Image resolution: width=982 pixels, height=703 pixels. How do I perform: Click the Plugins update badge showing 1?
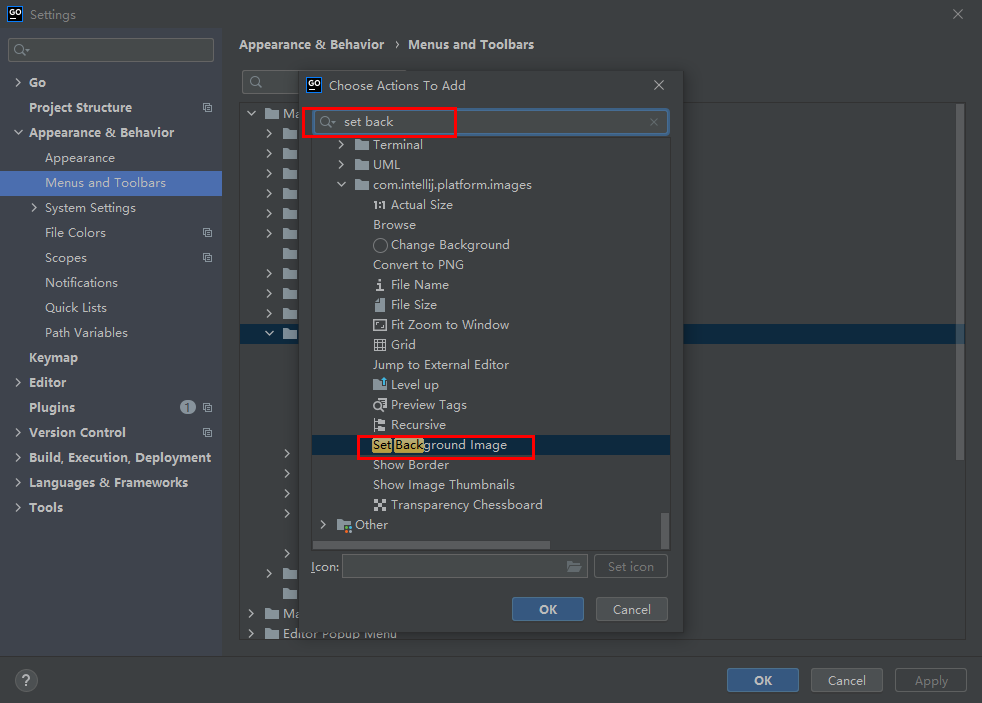[188, 408]
